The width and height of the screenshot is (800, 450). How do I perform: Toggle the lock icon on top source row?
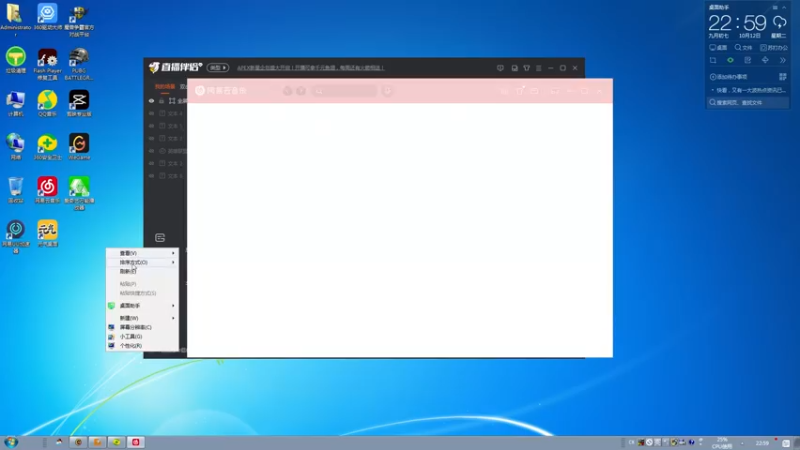(161, 101)
